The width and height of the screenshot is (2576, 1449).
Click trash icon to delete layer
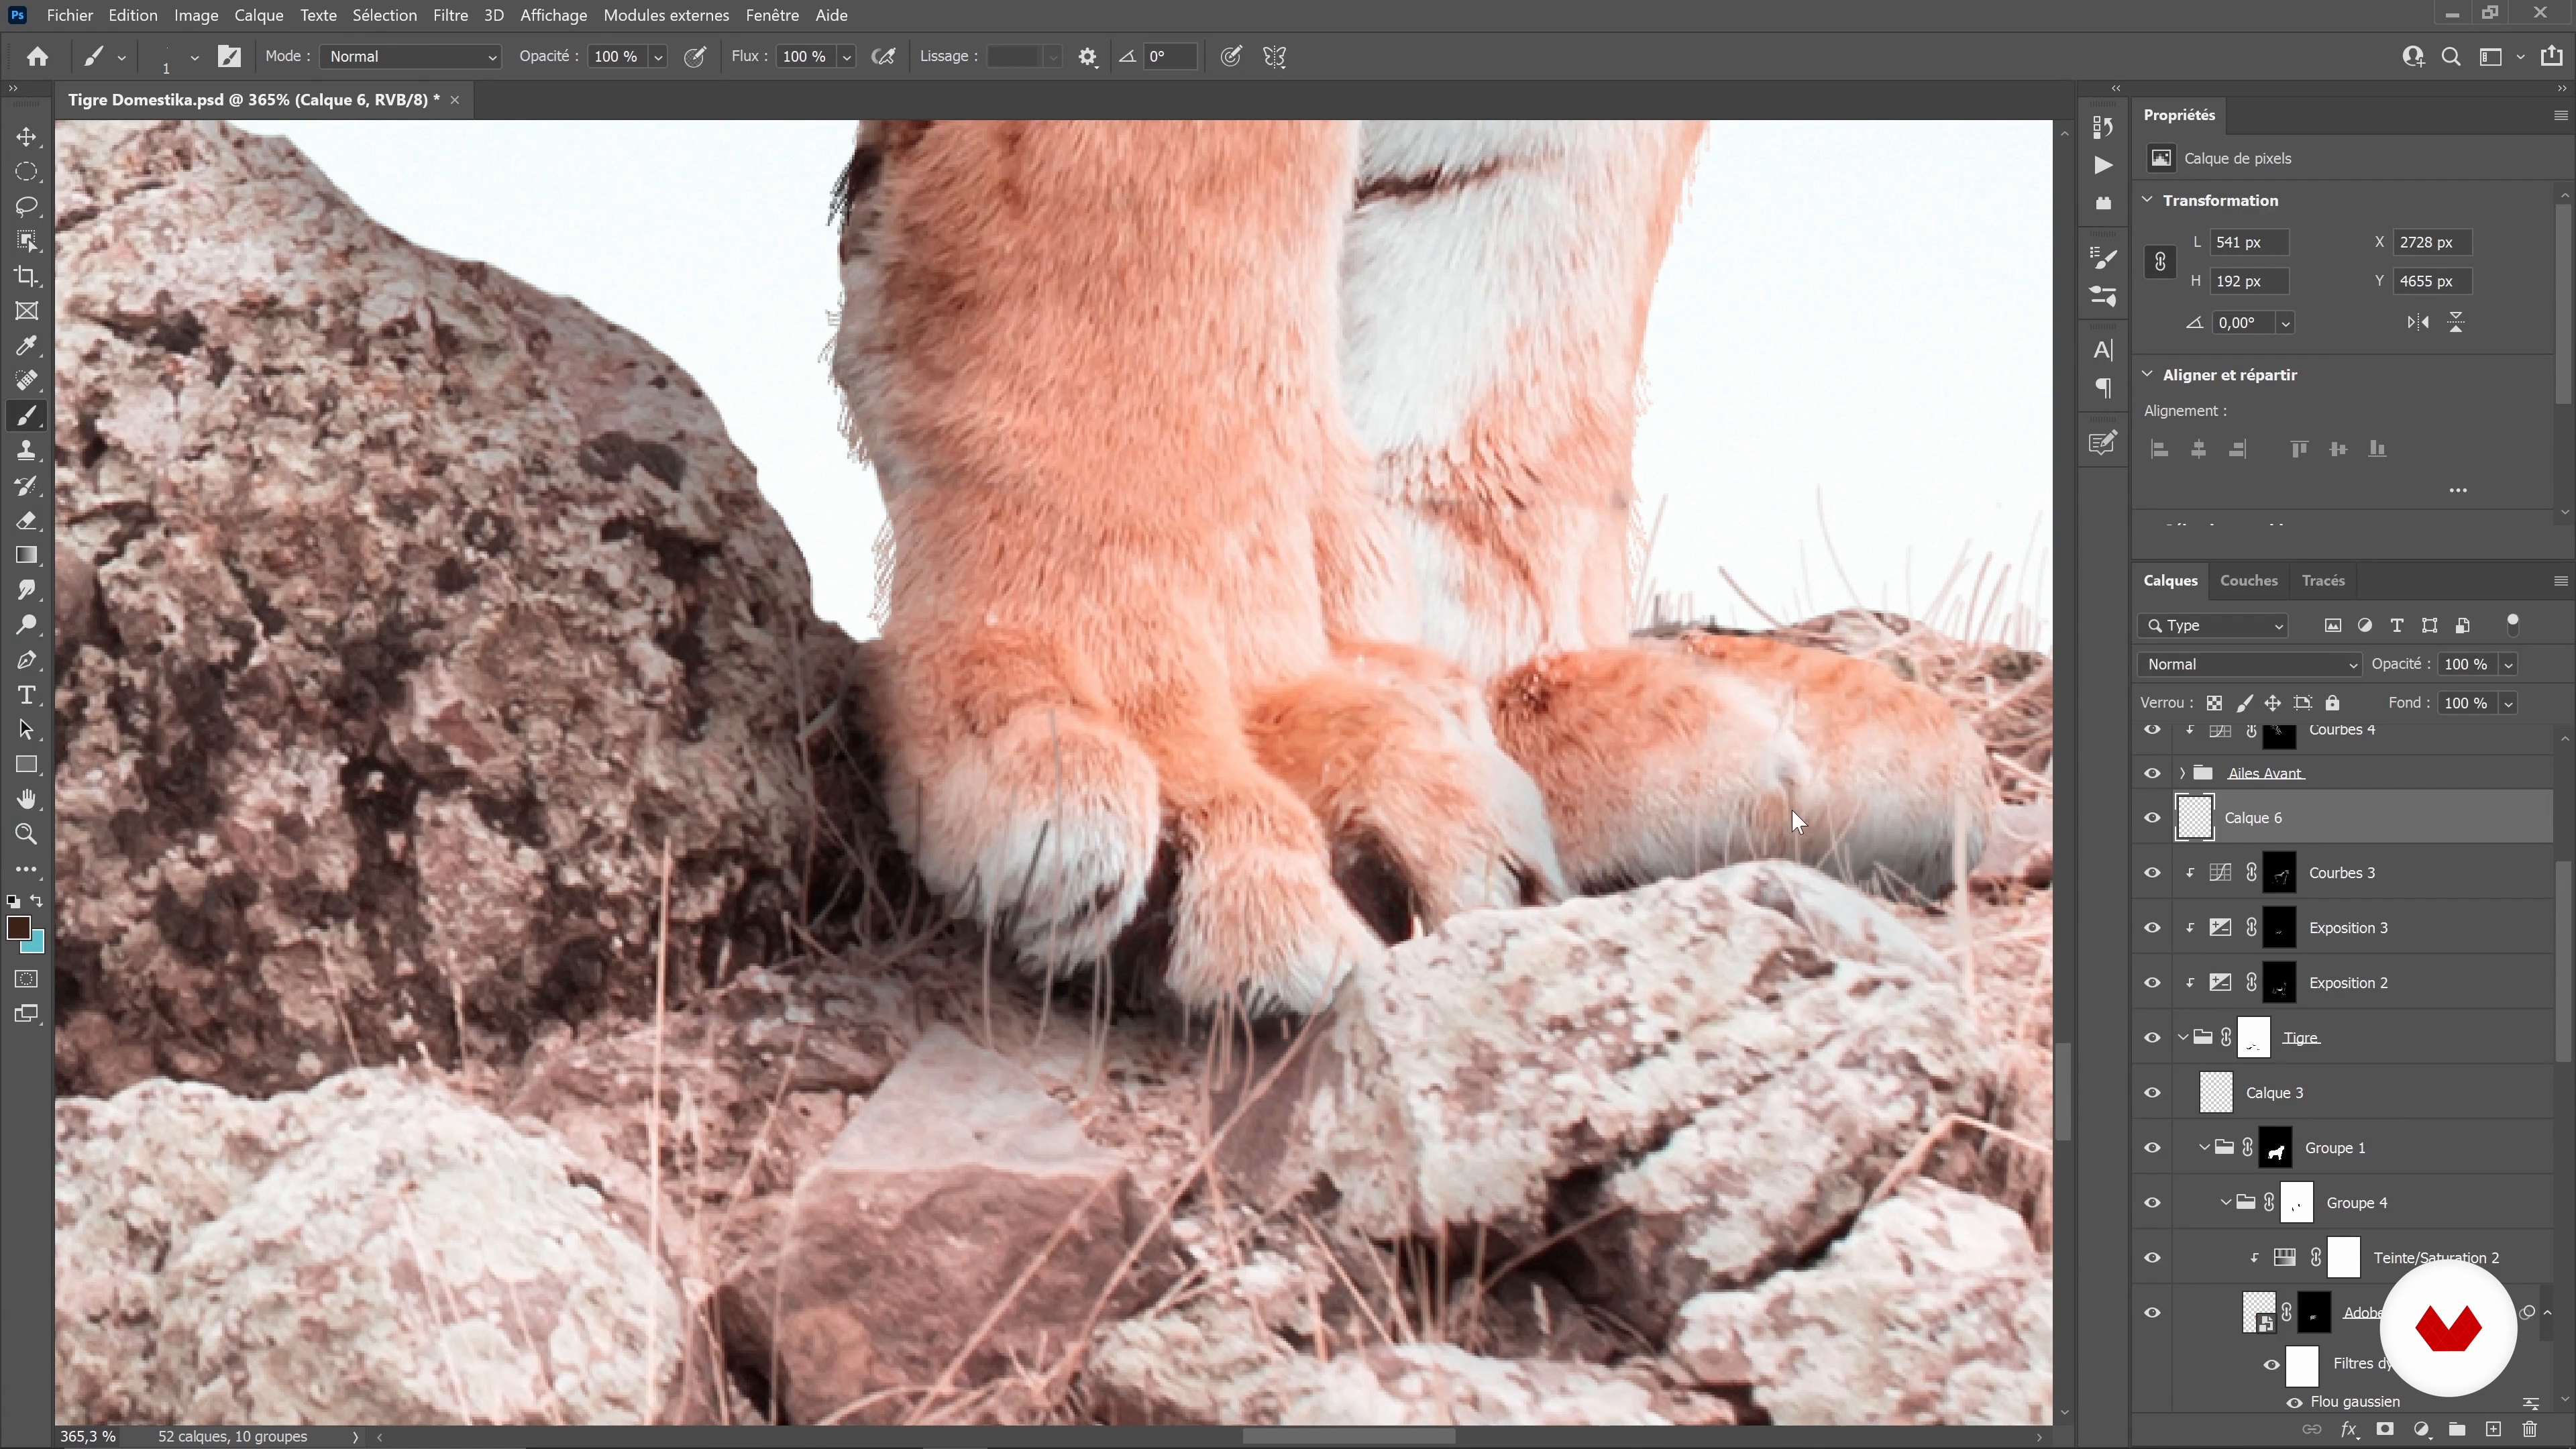tap(2529, 1429)
